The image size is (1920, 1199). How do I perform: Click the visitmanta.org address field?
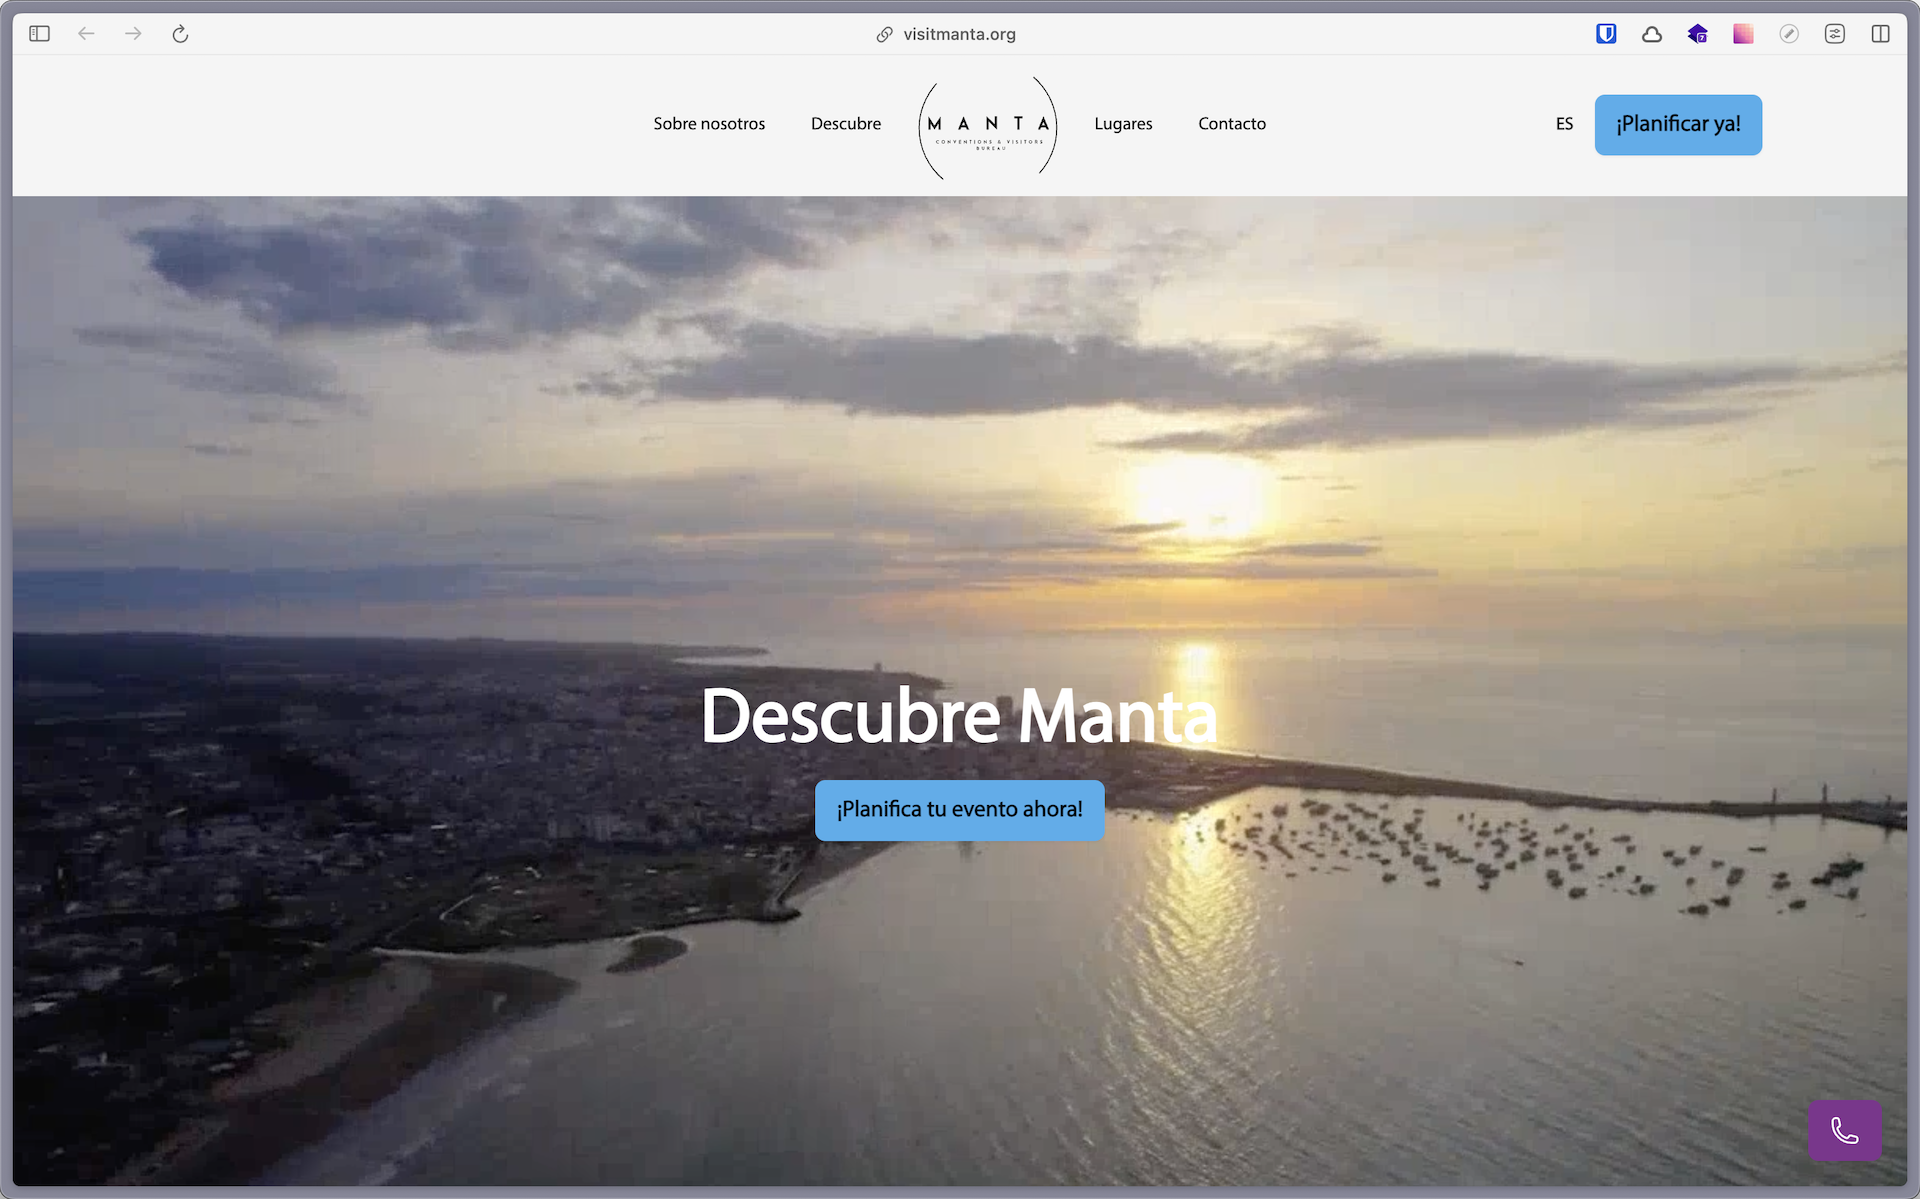click(958, 34)
